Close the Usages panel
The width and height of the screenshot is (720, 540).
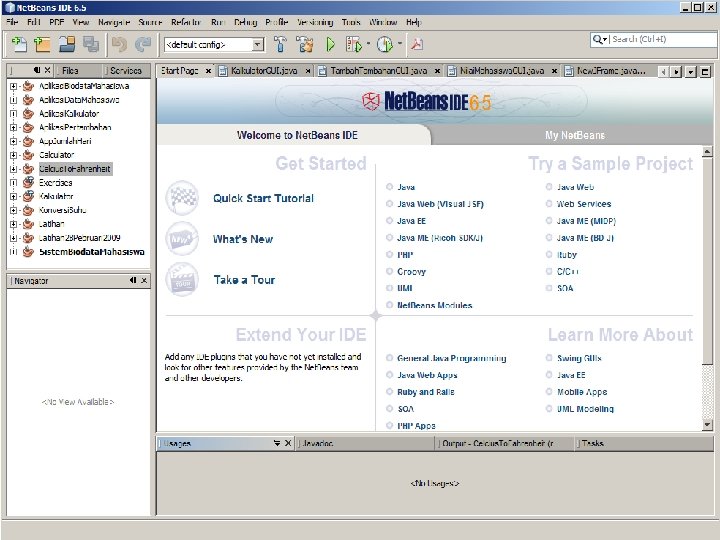pos(288,443)
